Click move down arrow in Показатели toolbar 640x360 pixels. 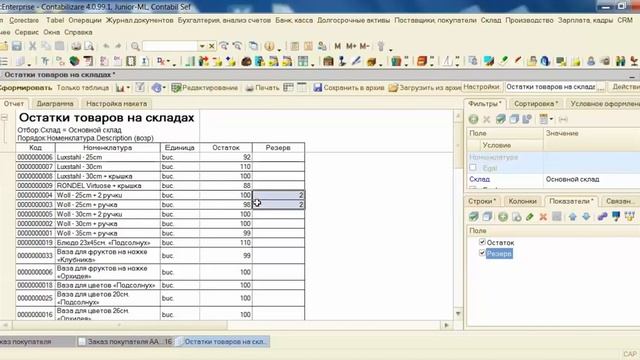[586, 217]
